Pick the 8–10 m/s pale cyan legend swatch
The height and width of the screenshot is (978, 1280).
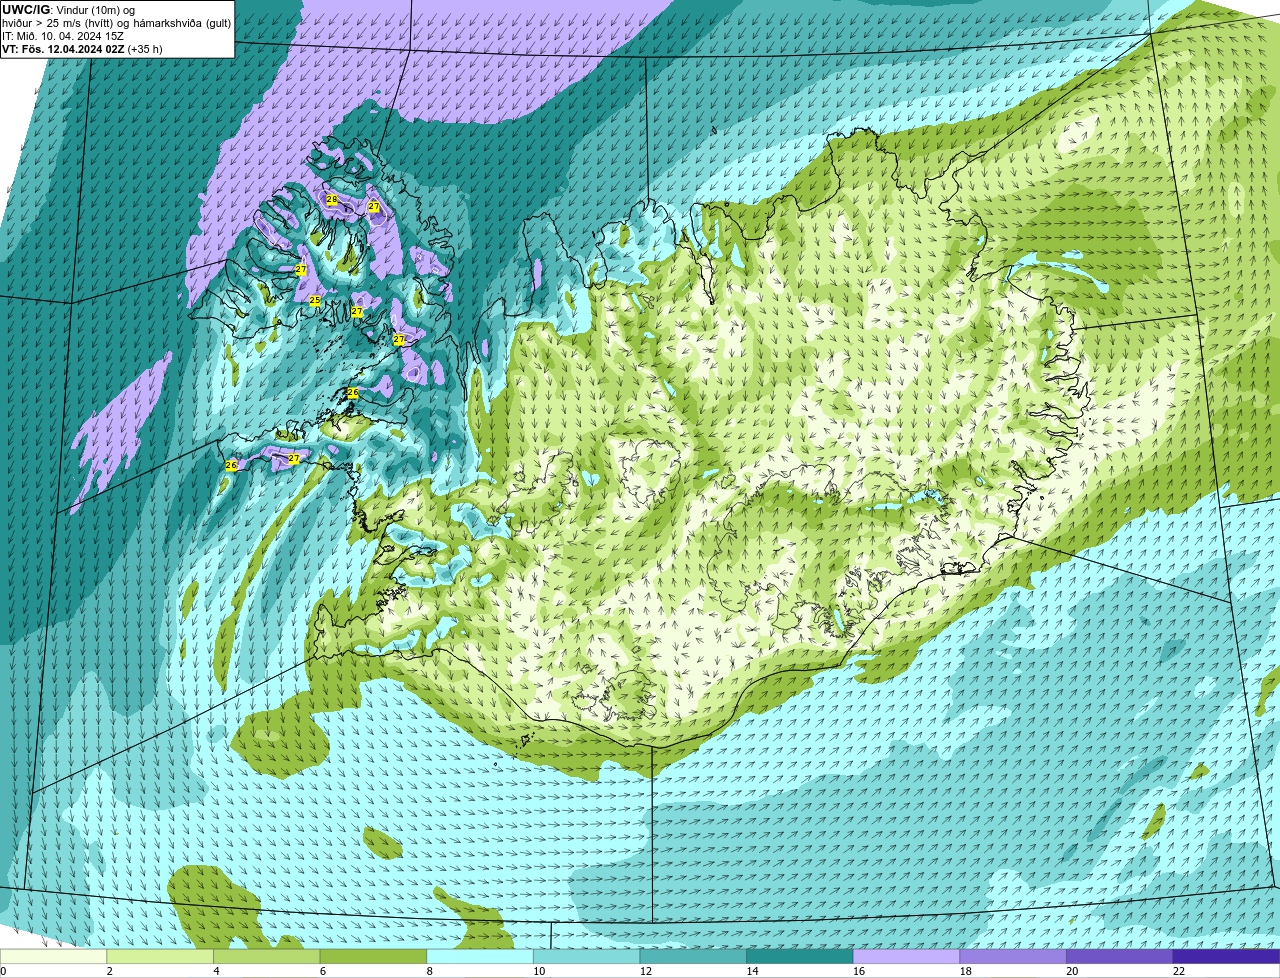pos(480,956)
